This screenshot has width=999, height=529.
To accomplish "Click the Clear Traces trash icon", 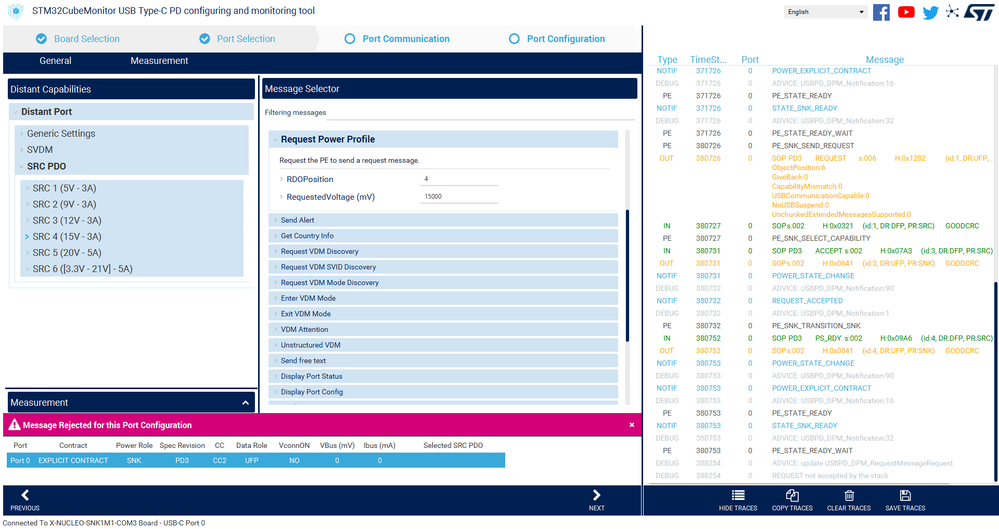I will pyautogui.click(x=849, y=495).
